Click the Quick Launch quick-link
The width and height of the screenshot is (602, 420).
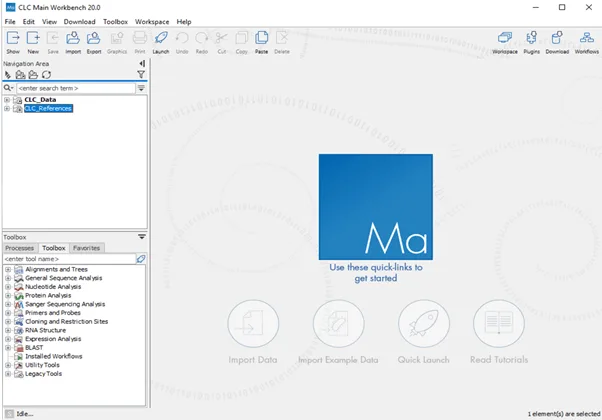(x=423, y=332)
